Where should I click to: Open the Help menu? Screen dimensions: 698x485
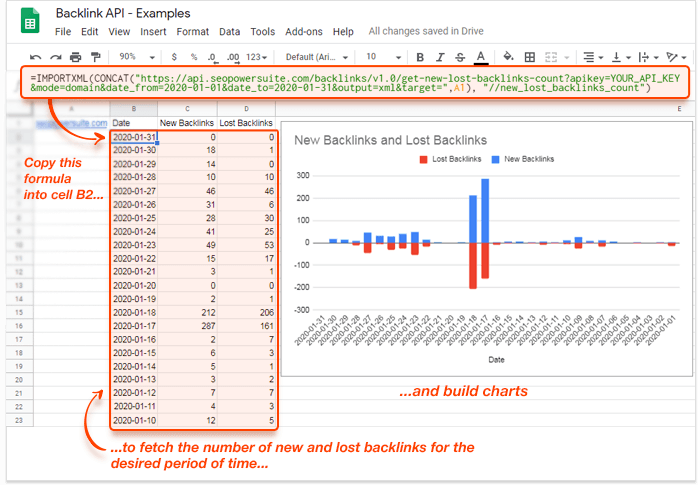point(343,32)
